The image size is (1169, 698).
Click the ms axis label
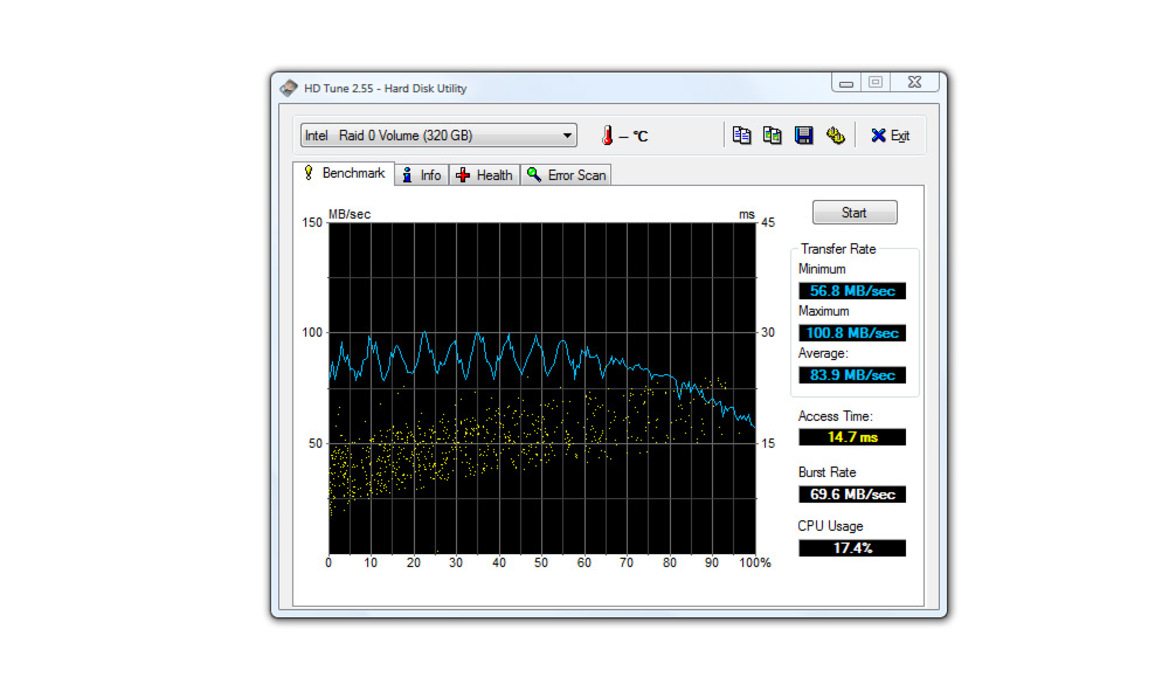(746, 214)
